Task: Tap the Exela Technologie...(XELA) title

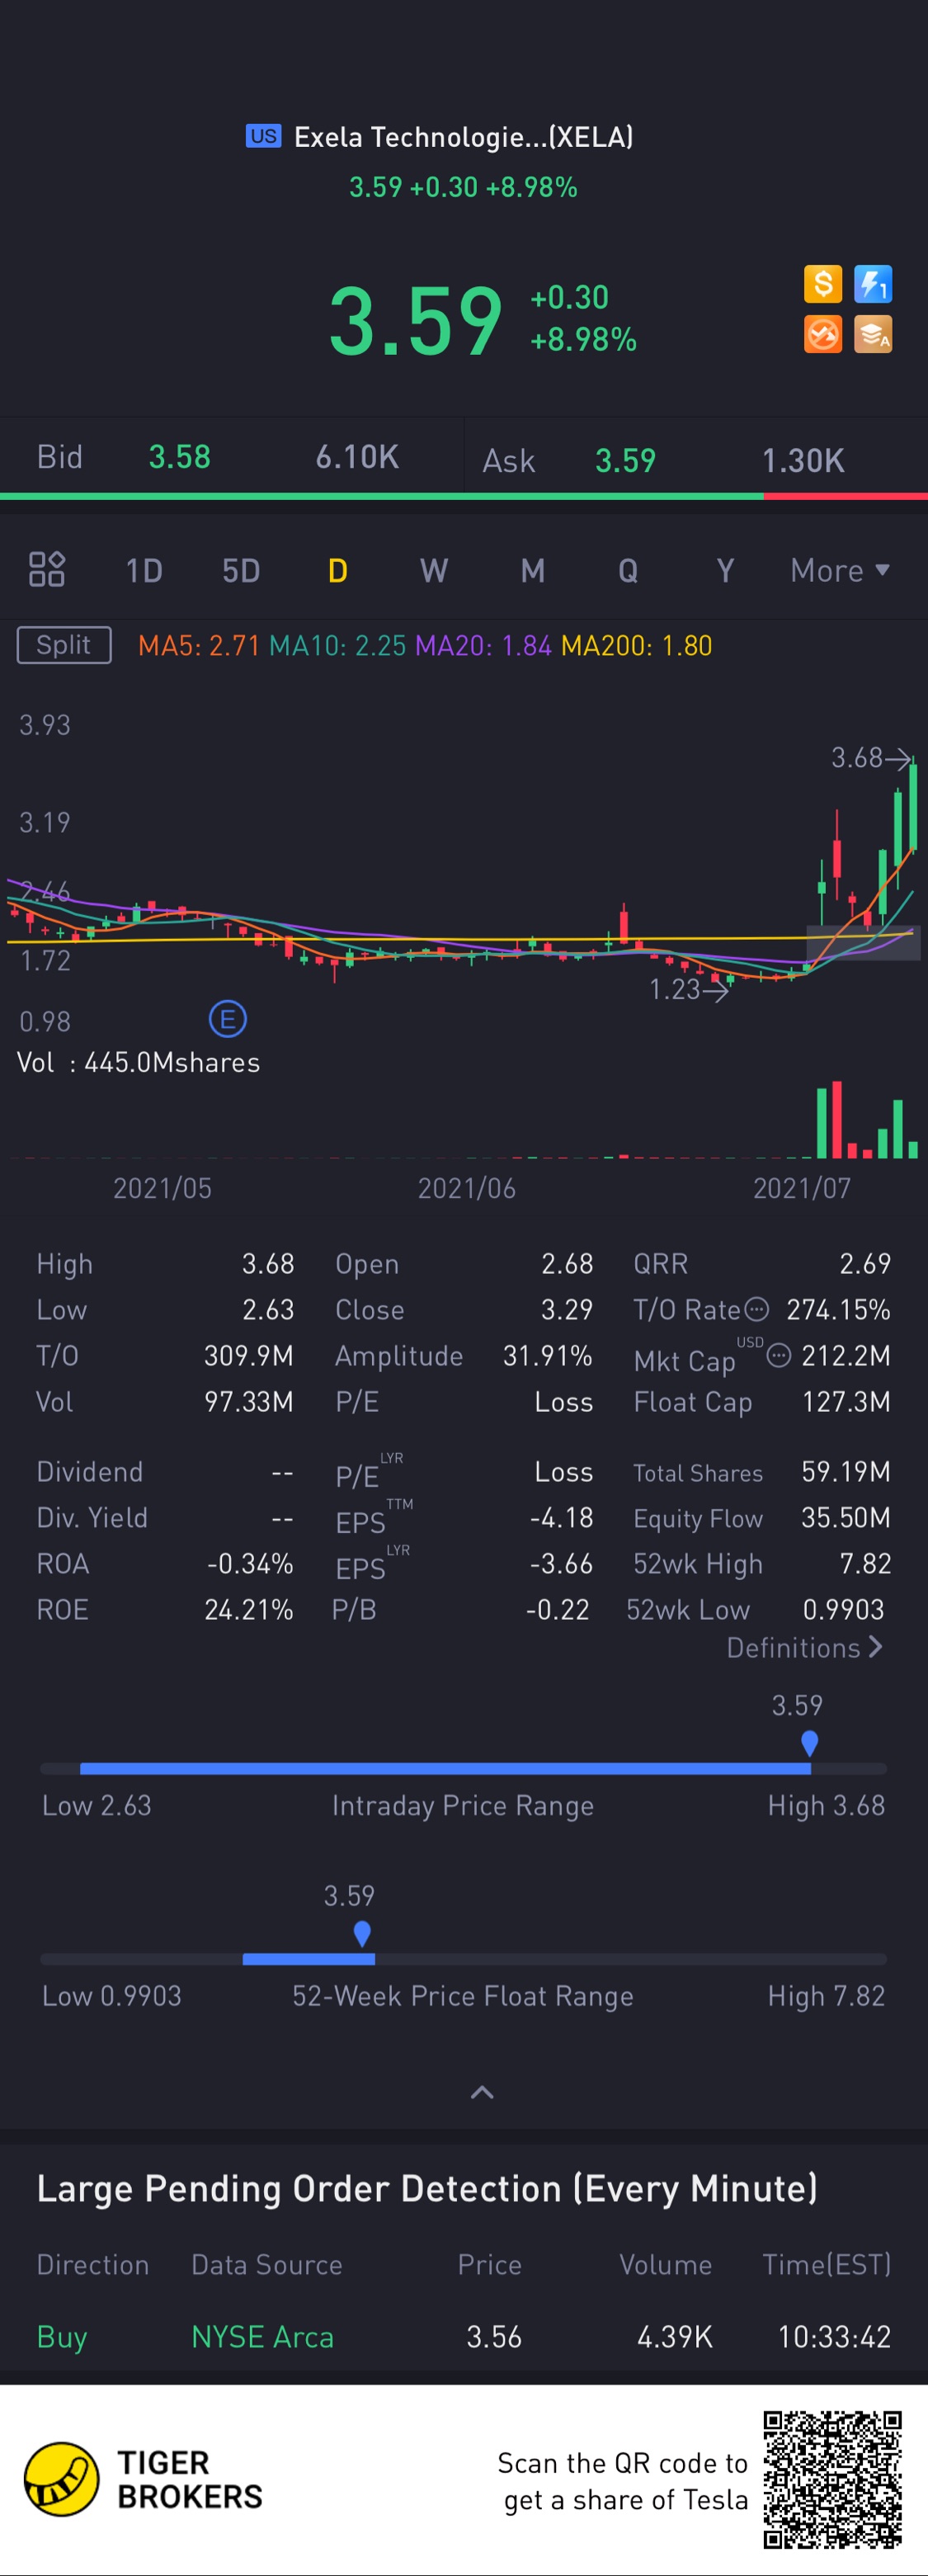Action: coord(463,137)
